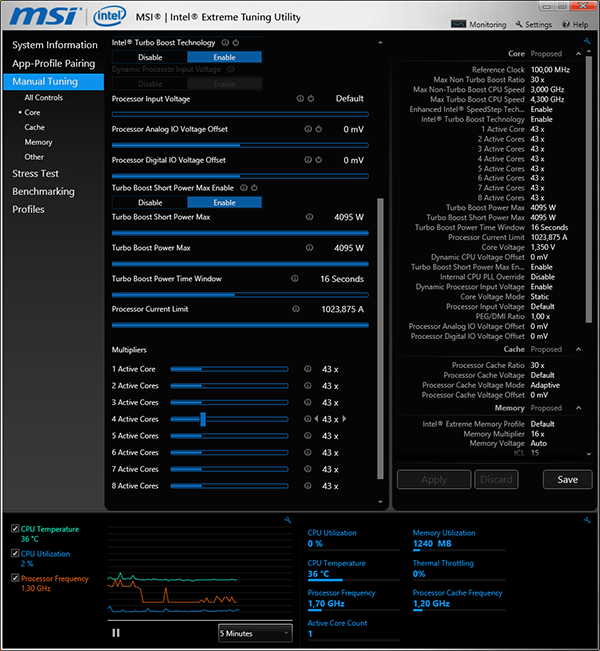The image size is (600, 651).
Task: Show info for Processor Input Voltage
Action: pyautogui.click(x=300, y=98)
